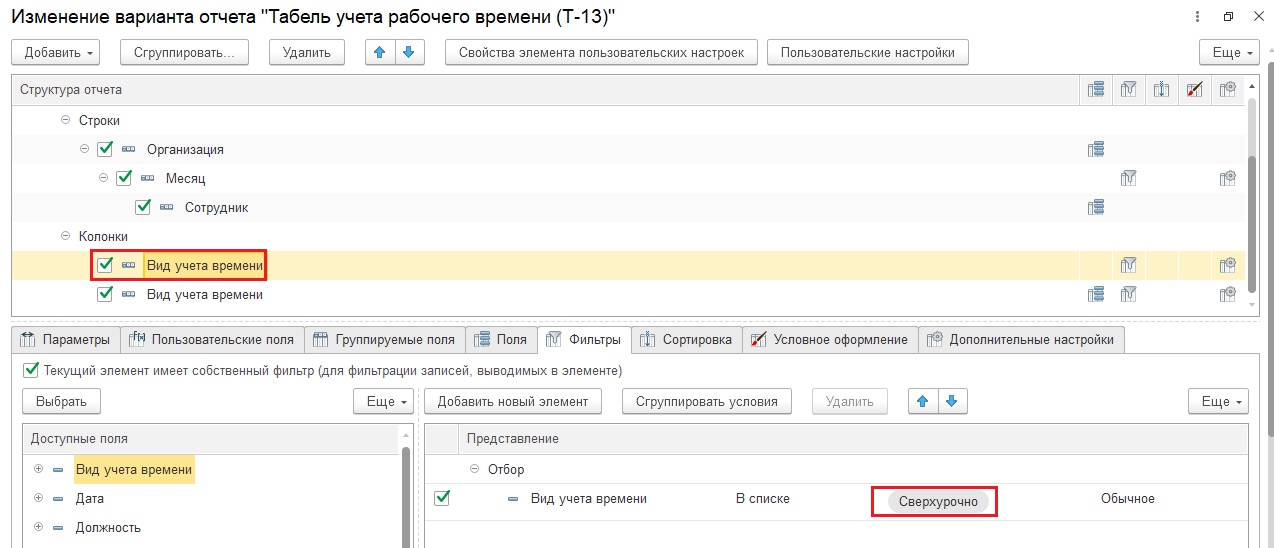Screen dimensions: 1274x548
Task: Move filter condition down with arrow button
Action: (952, 401)
